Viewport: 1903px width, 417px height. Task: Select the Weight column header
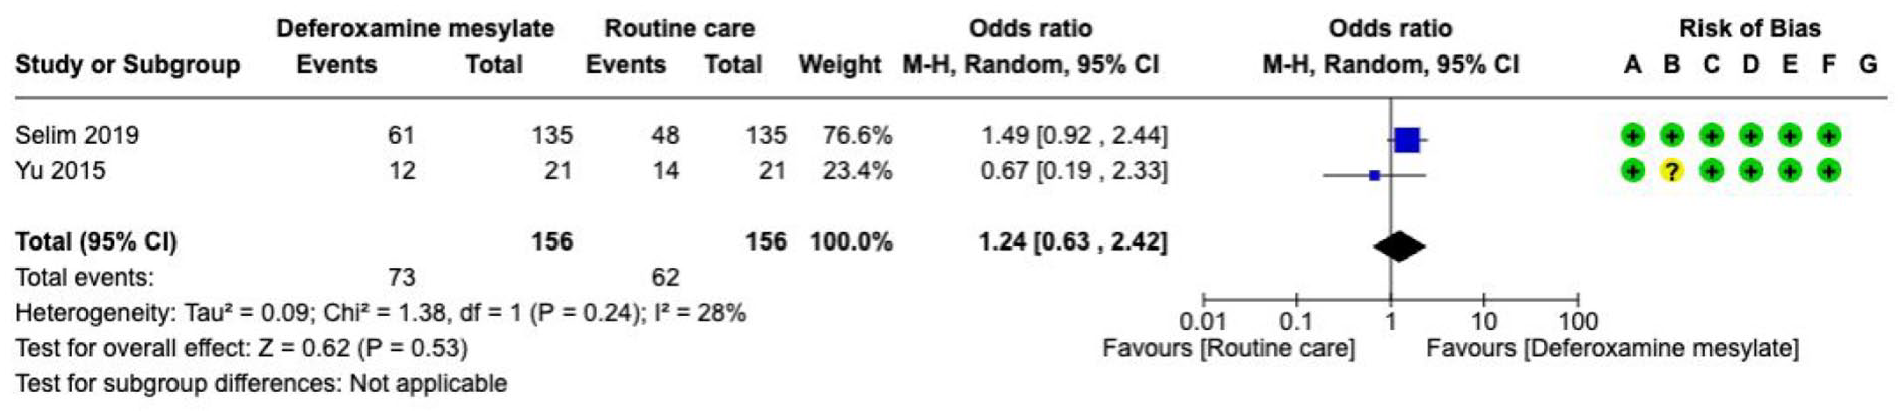(x=839, y=65)
